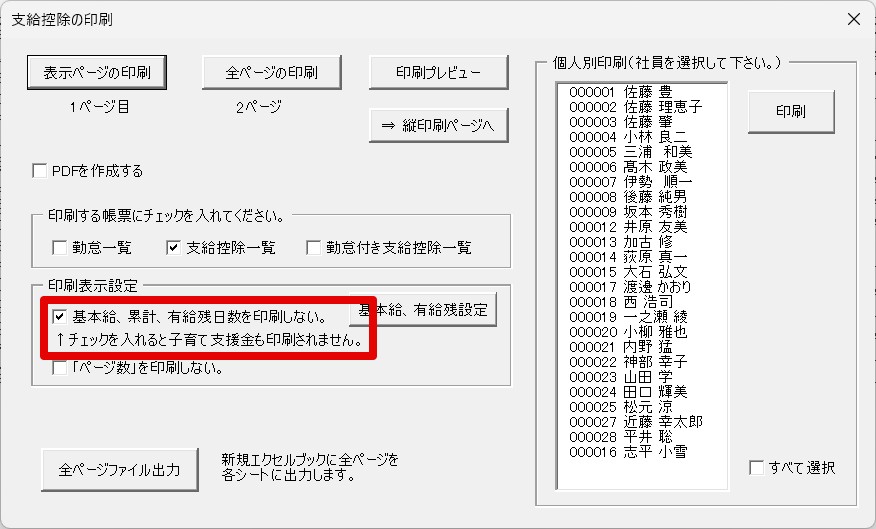Viewport: 876px width, 529px height.
Task: Click the 印刷 button for individual printing
Action: point(790,111)
